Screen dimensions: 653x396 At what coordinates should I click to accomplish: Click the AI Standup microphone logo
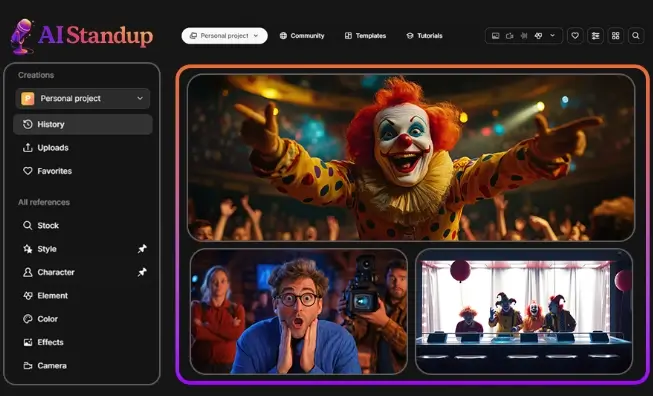point(22,37)
